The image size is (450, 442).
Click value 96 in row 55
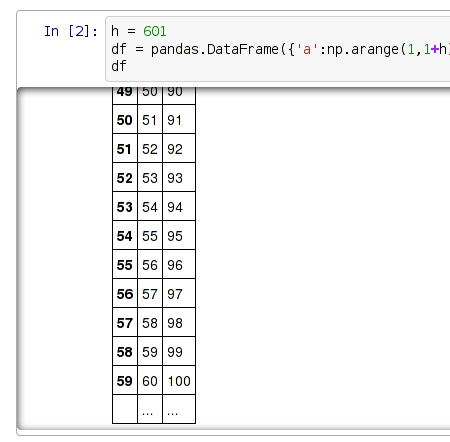179,264
